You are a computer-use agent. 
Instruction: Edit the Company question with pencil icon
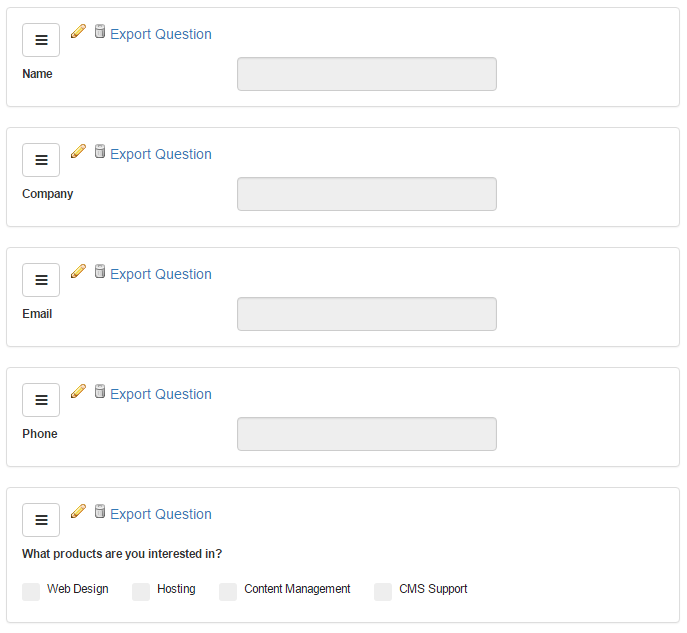(78, 151)
